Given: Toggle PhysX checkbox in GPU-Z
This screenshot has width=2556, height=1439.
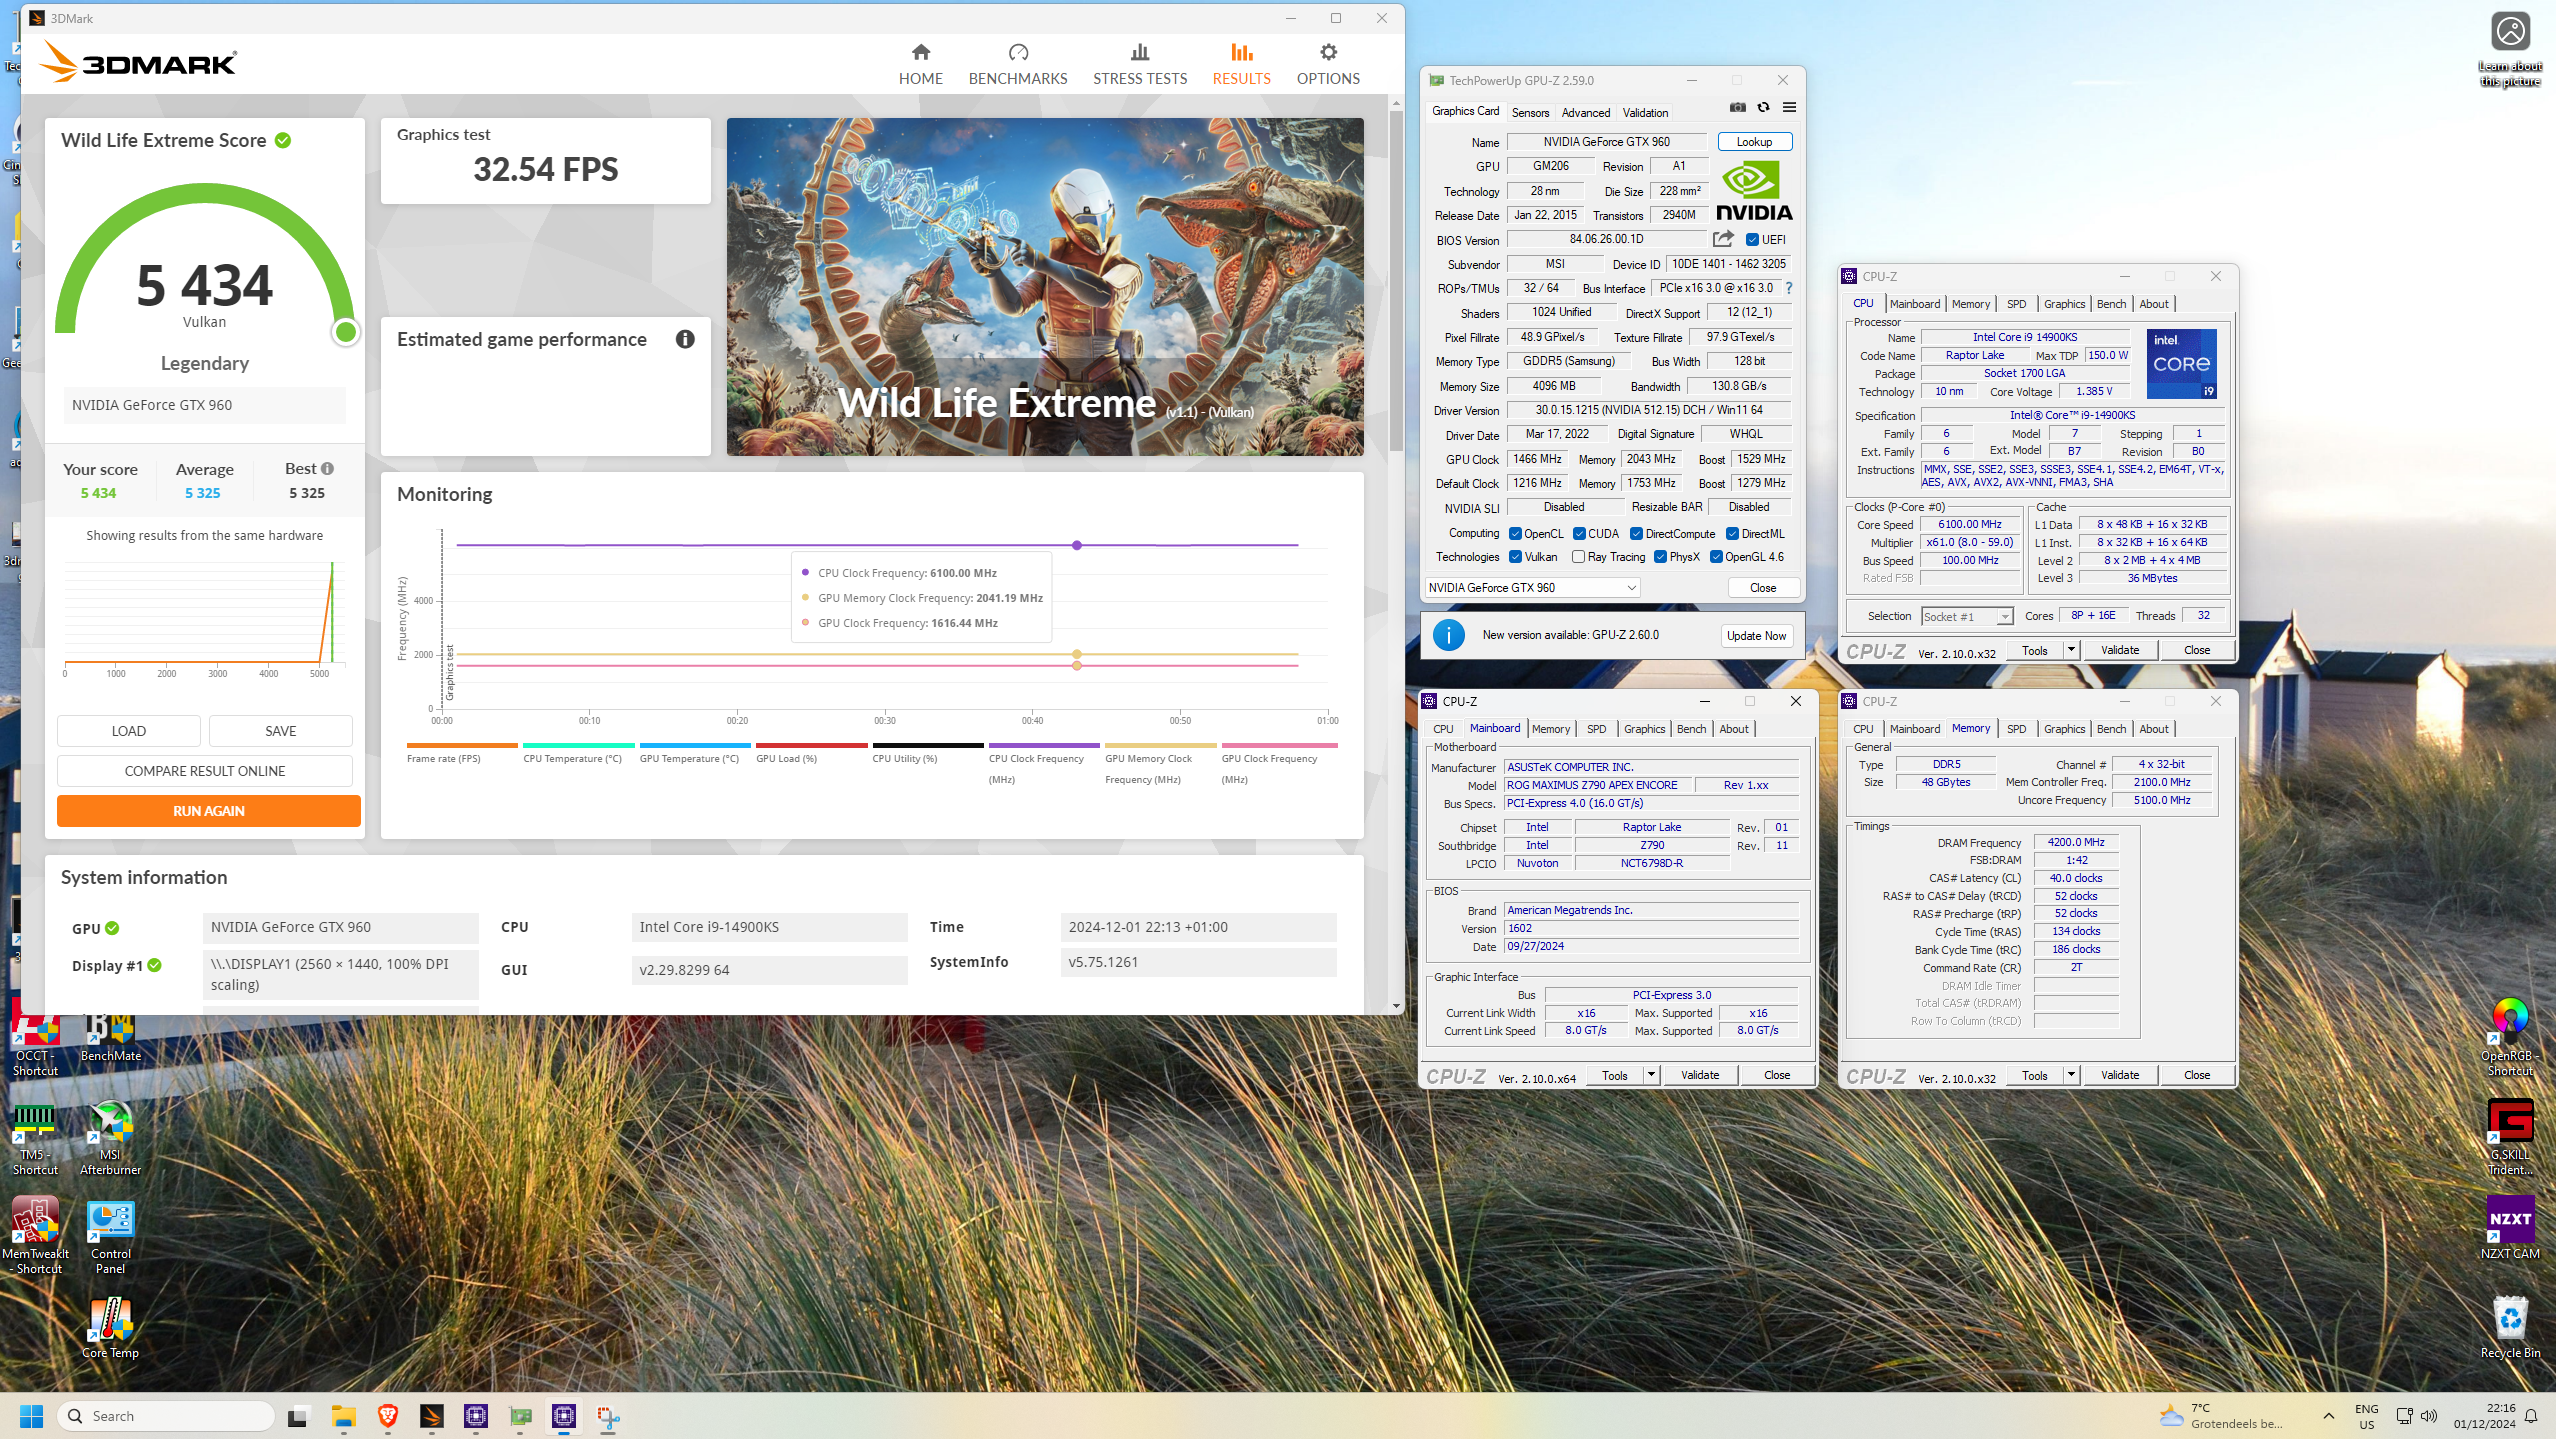Looking at the screenshot, I should click(x=1660, y=557).
